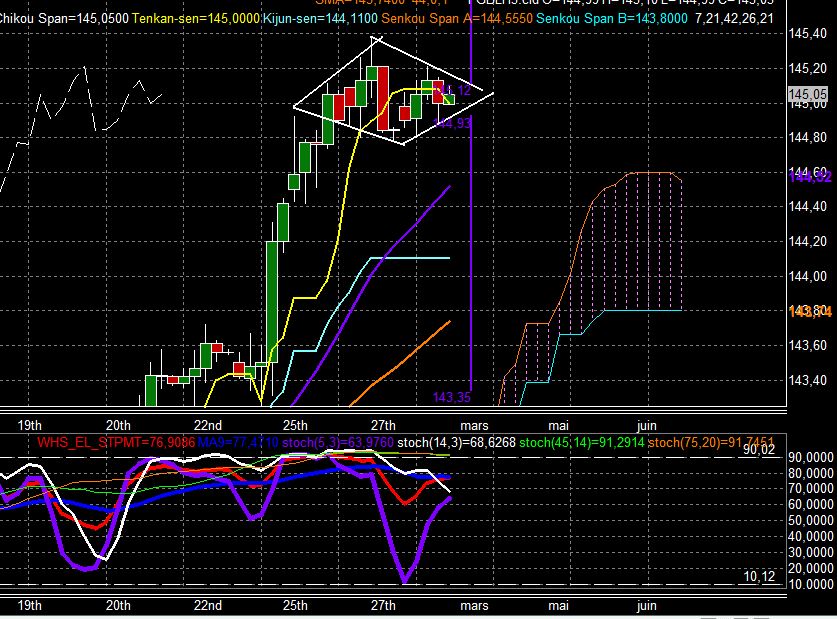Click the Senkou Span B=143,8000 label

612,19
